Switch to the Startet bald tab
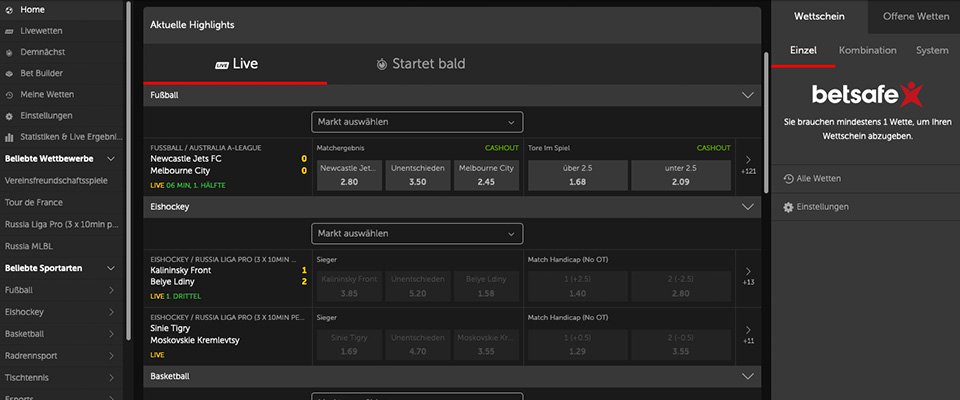 [421, 64]
